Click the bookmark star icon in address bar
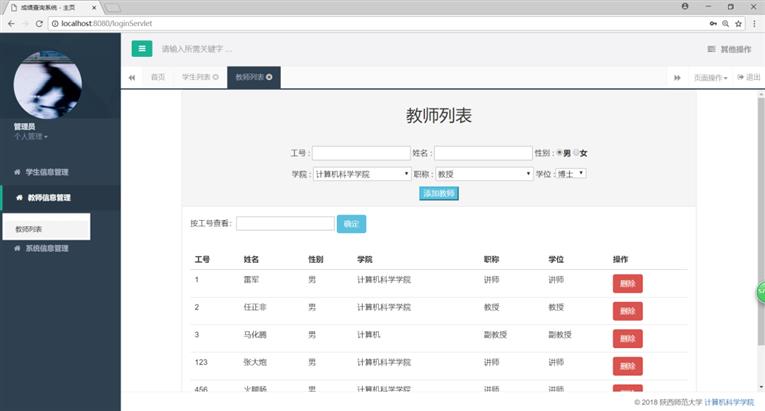765x411 pixels. (739, 22)
